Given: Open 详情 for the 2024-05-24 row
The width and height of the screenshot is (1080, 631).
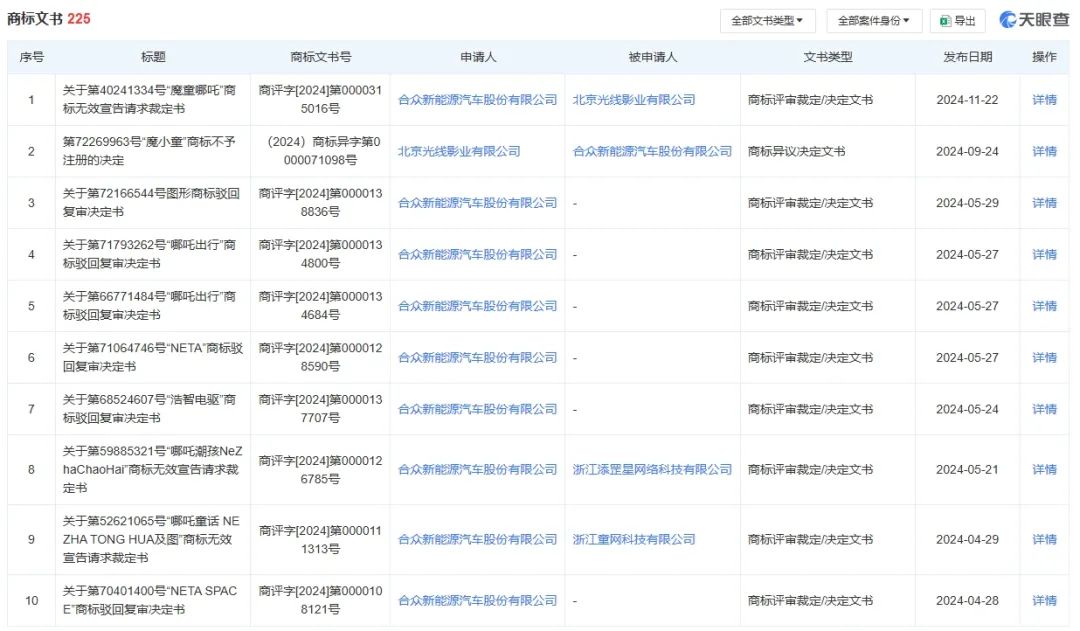Looking at the screenshot, I should 1044,409.
